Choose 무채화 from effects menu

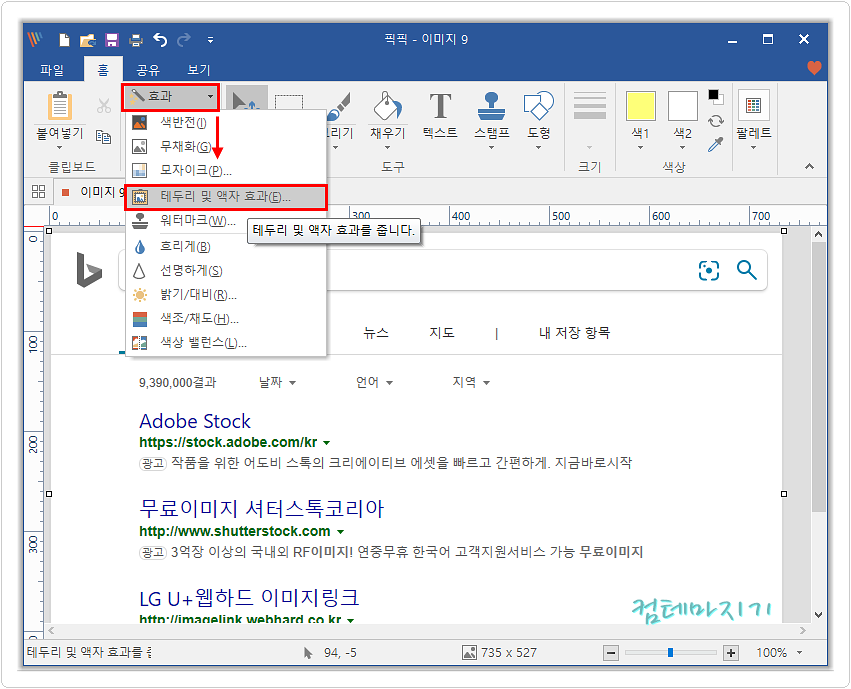point(225,146)
